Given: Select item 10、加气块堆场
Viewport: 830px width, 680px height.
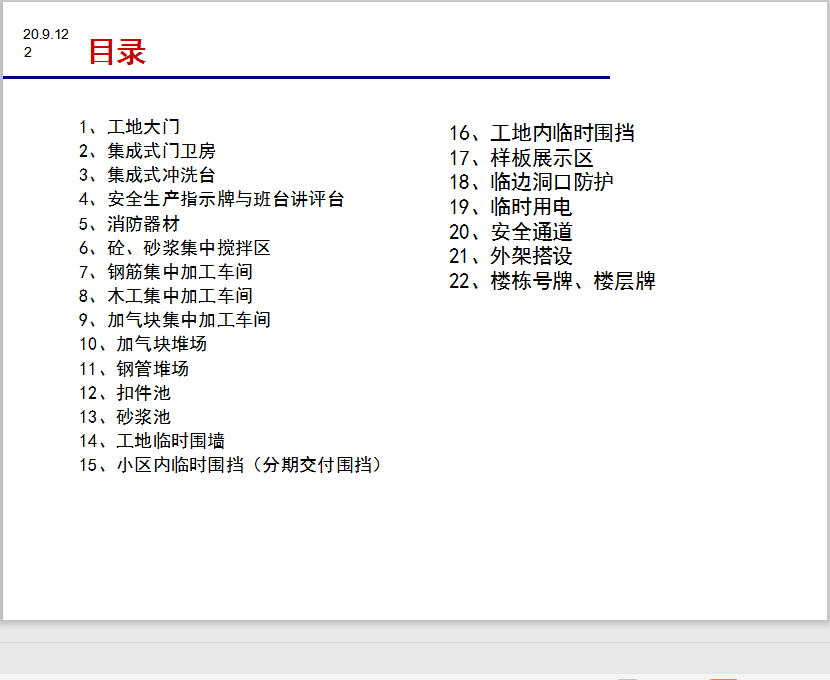Looking at the screenshot, I should 143,344.
